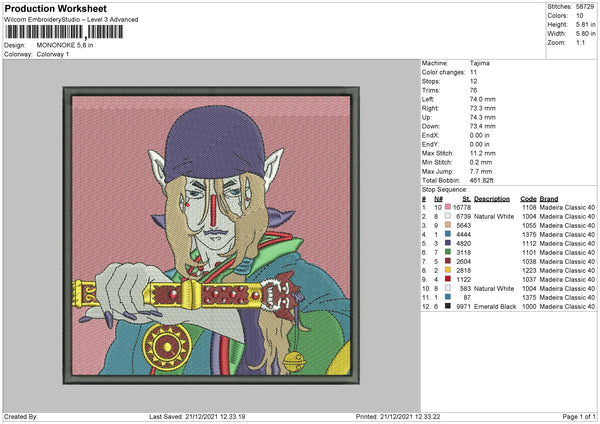Click the Width value '5.80 in'
Screen dimensions: 600x424
coord(585,34)
